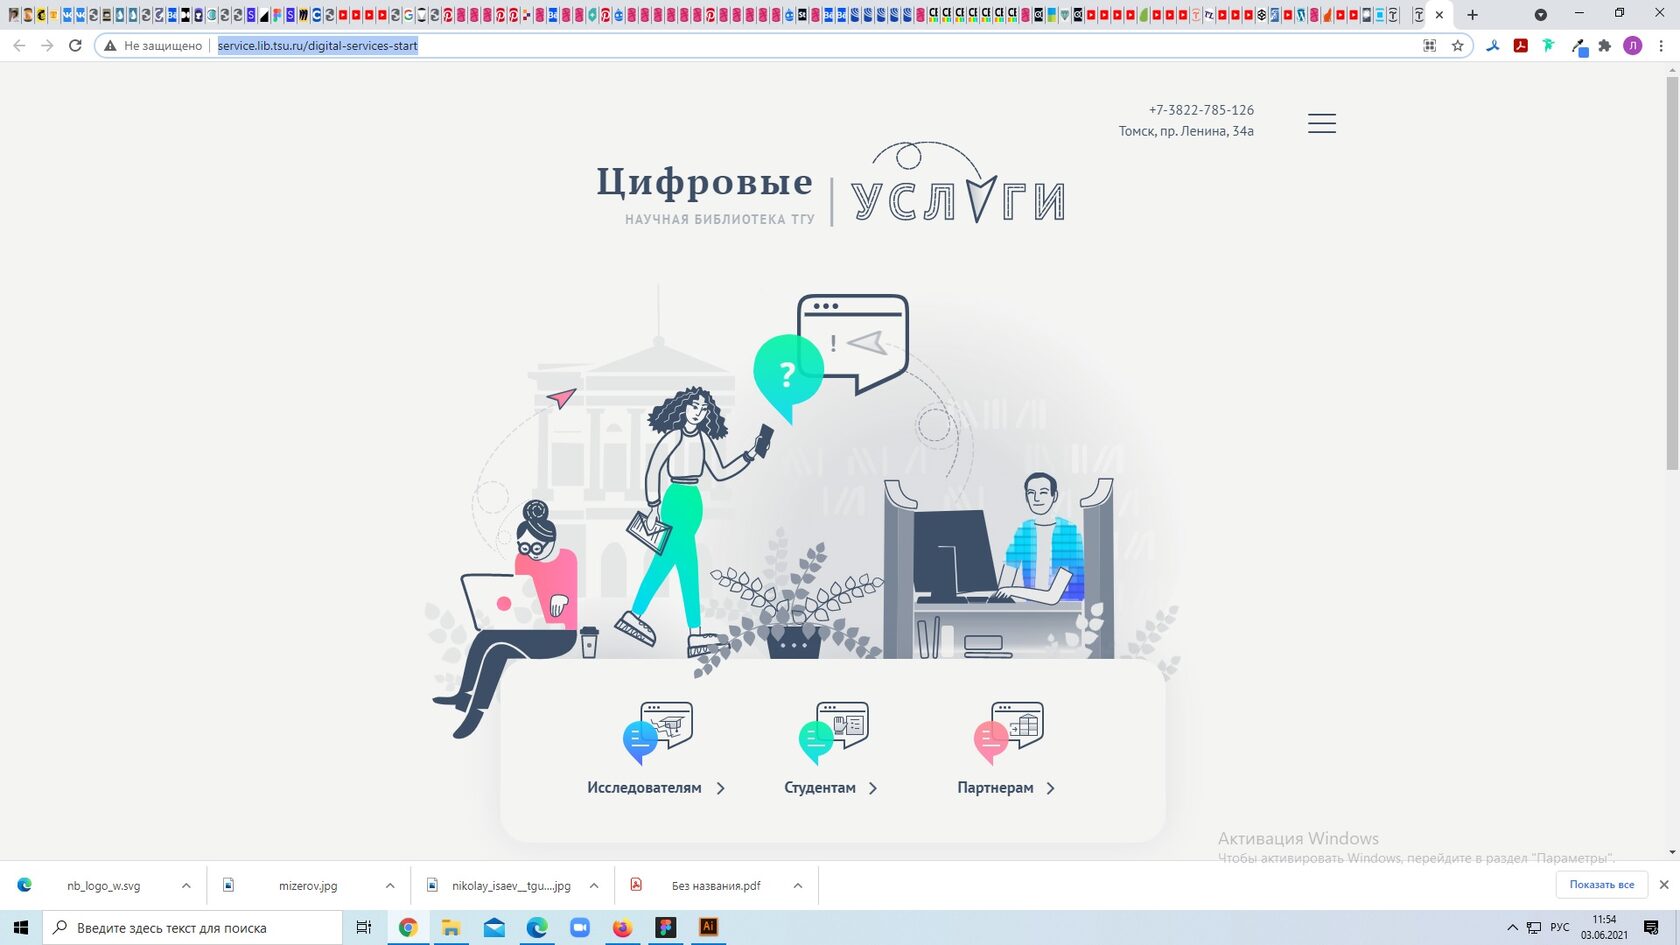Go back in browser history
1680x945 pixels.
pyautogui.click(x=19, y=45)
